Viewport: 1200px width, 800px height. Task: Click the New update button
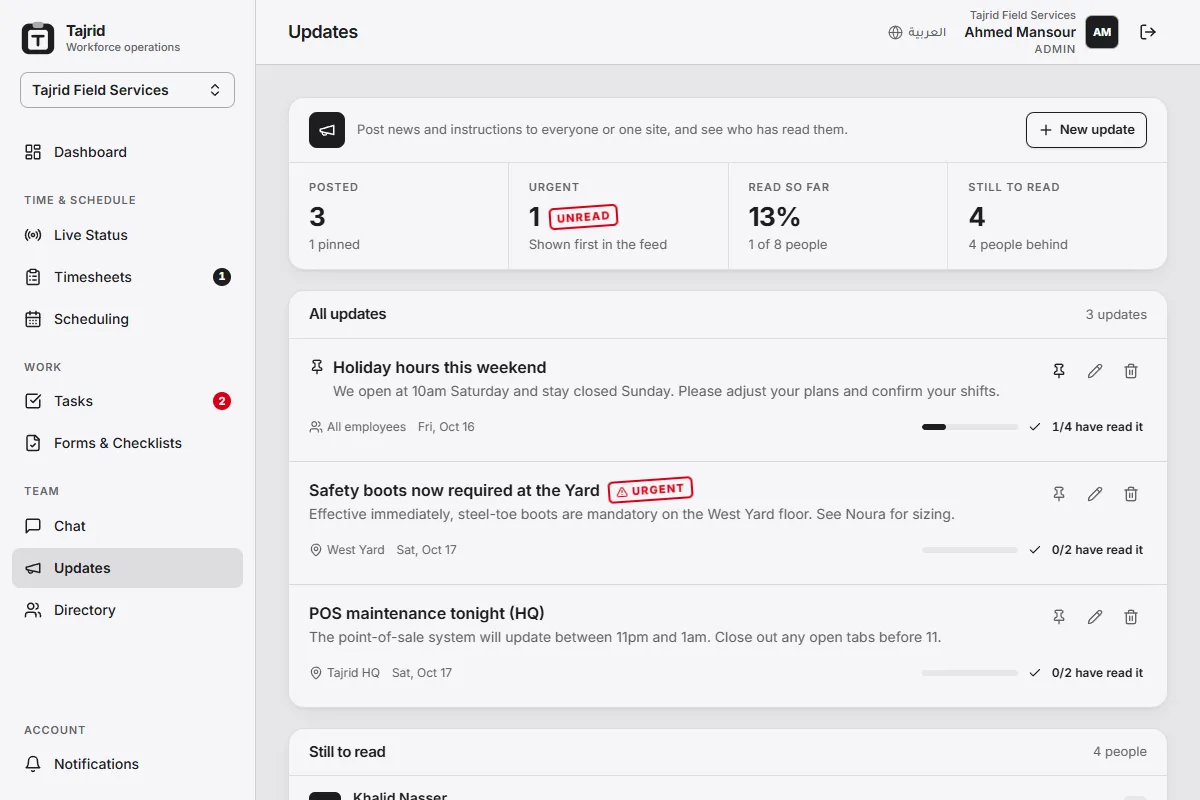coord(1086,130)
